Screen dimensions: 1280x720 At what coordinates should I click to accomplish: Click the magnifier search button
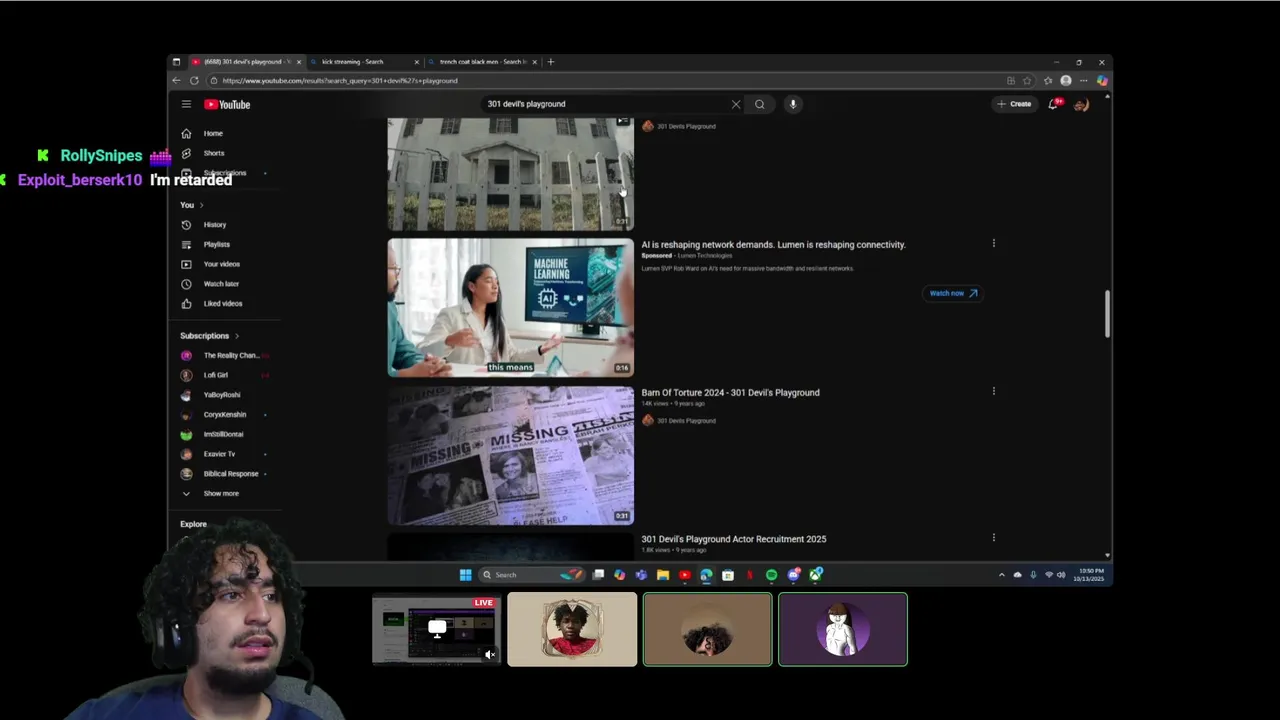click(x=760, y=104)
